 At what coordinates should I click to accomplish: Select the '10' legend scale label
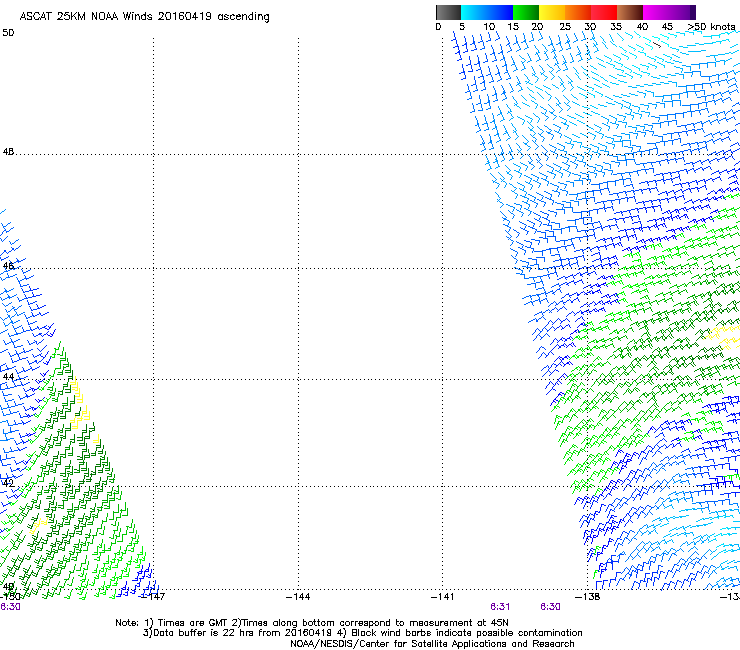(489, 27)
